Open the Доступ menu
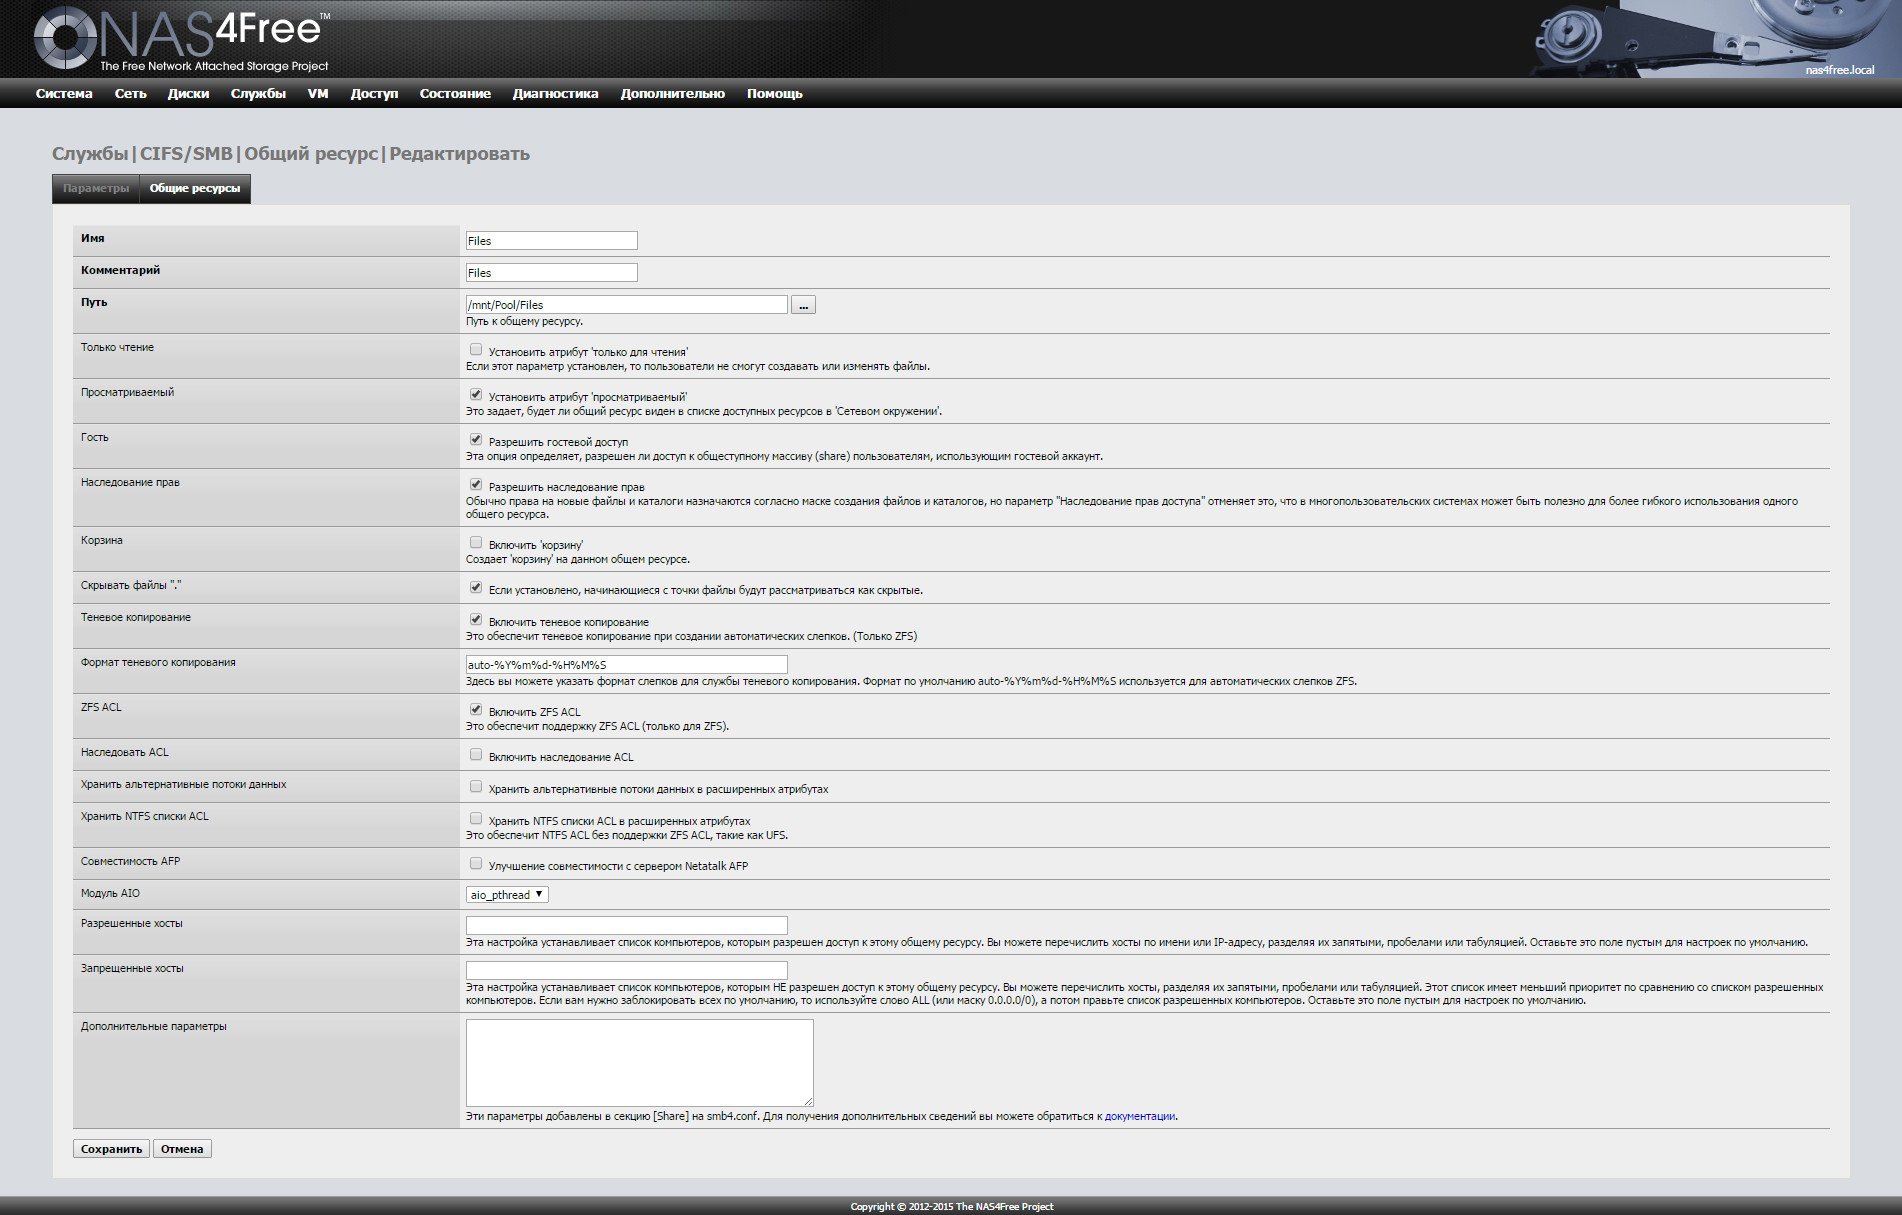This screenshot has height=1215, width=1902. [x=374, y=94]
